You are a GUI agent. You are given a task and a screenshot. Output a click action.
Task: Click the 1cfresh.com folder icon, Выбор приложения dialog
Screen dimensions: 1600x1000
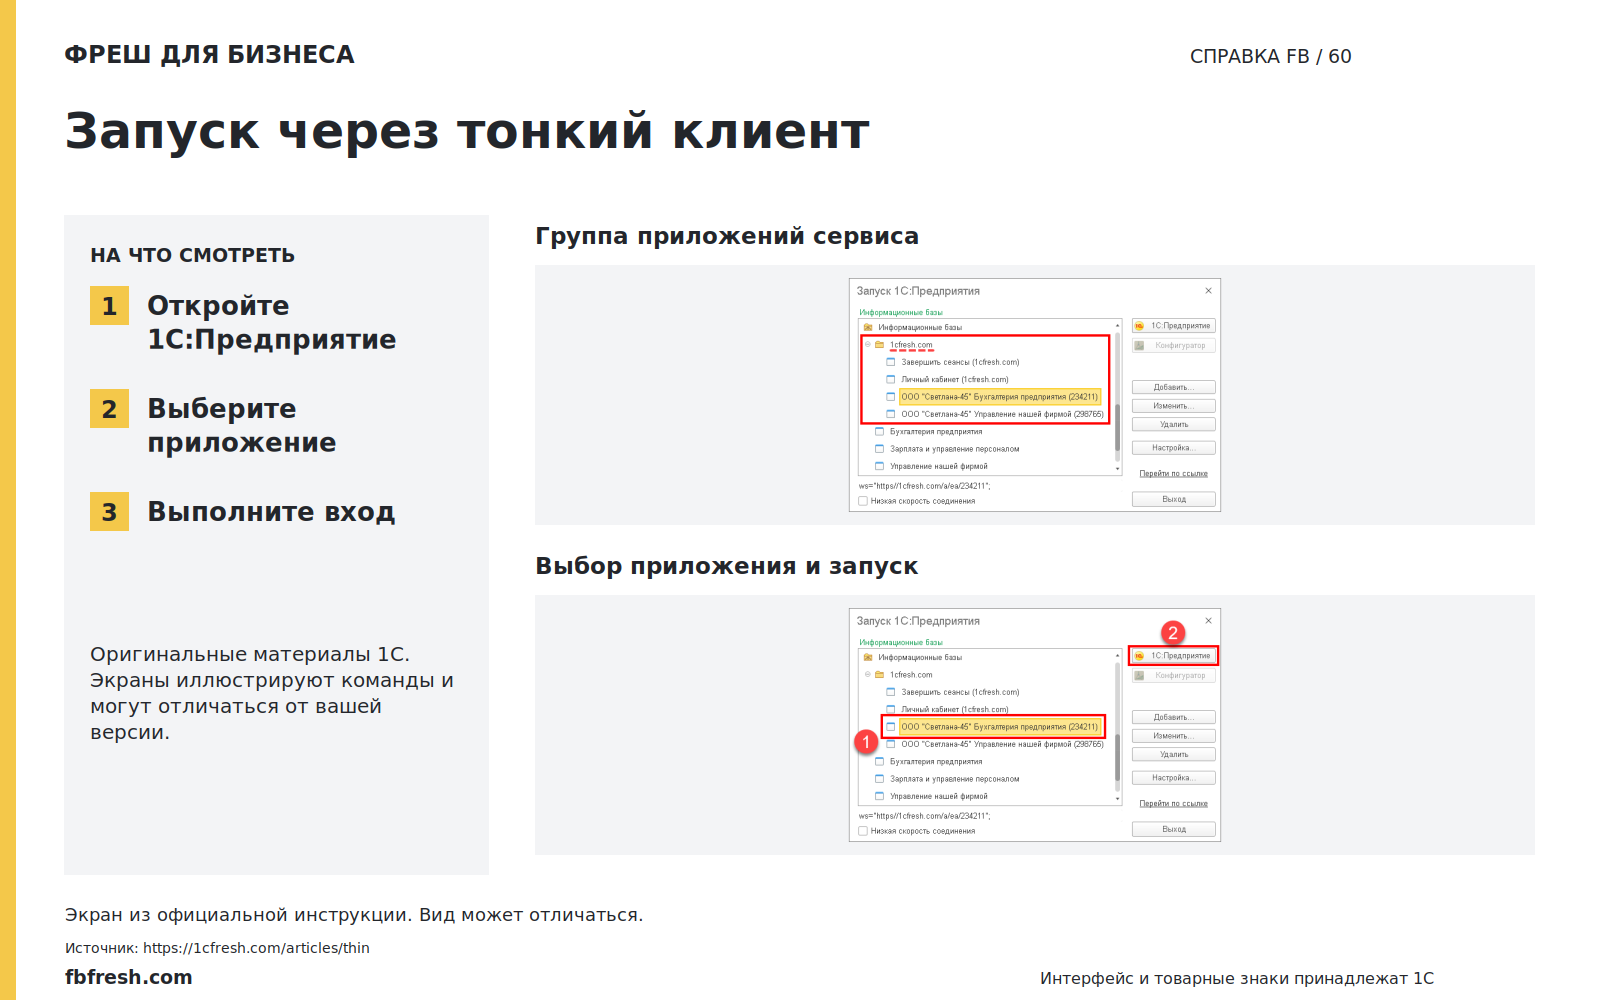(x=880, y=674)
